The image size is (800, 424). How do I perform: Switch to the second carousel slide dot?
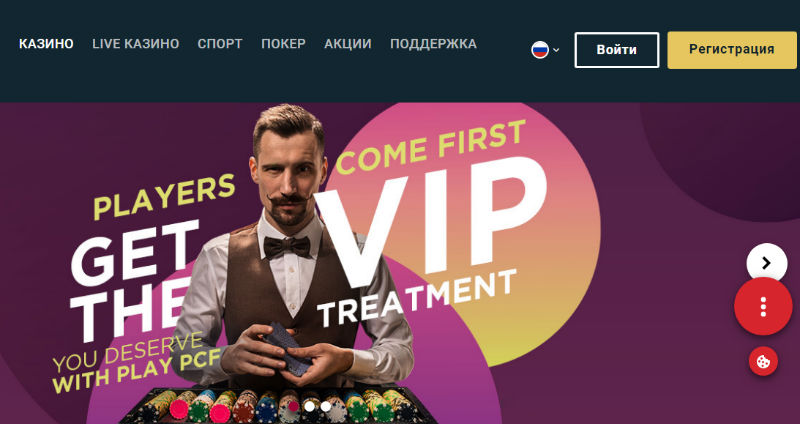(309, 407)
